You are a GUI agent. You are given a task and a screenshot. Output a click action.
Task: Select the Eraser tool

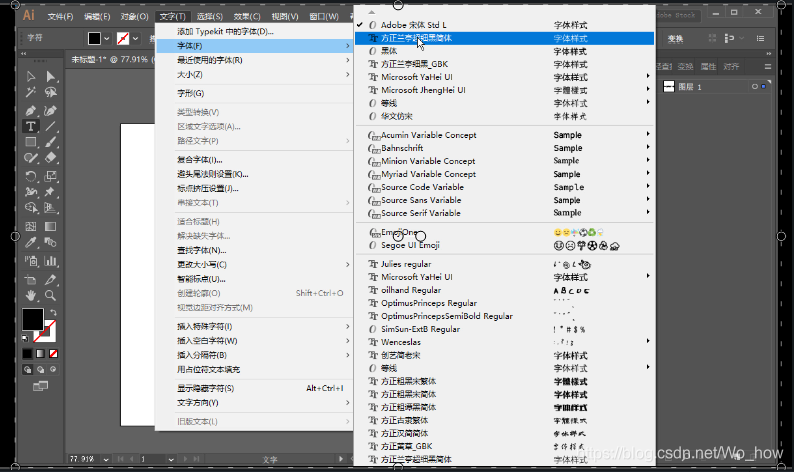tap(51, 158)
